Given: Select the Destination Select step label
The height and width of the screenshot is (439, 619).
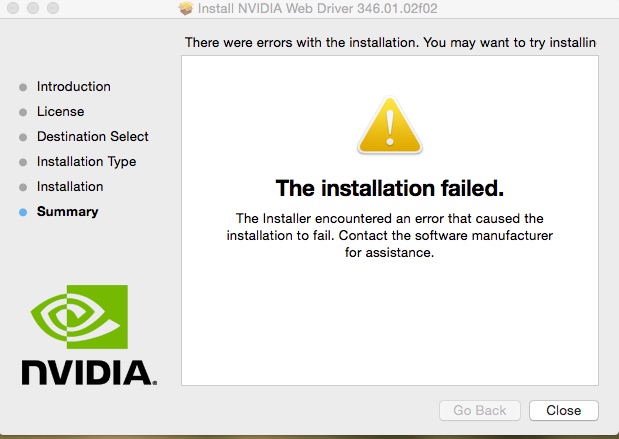Looking at the screenshot, I should point(93,136).
